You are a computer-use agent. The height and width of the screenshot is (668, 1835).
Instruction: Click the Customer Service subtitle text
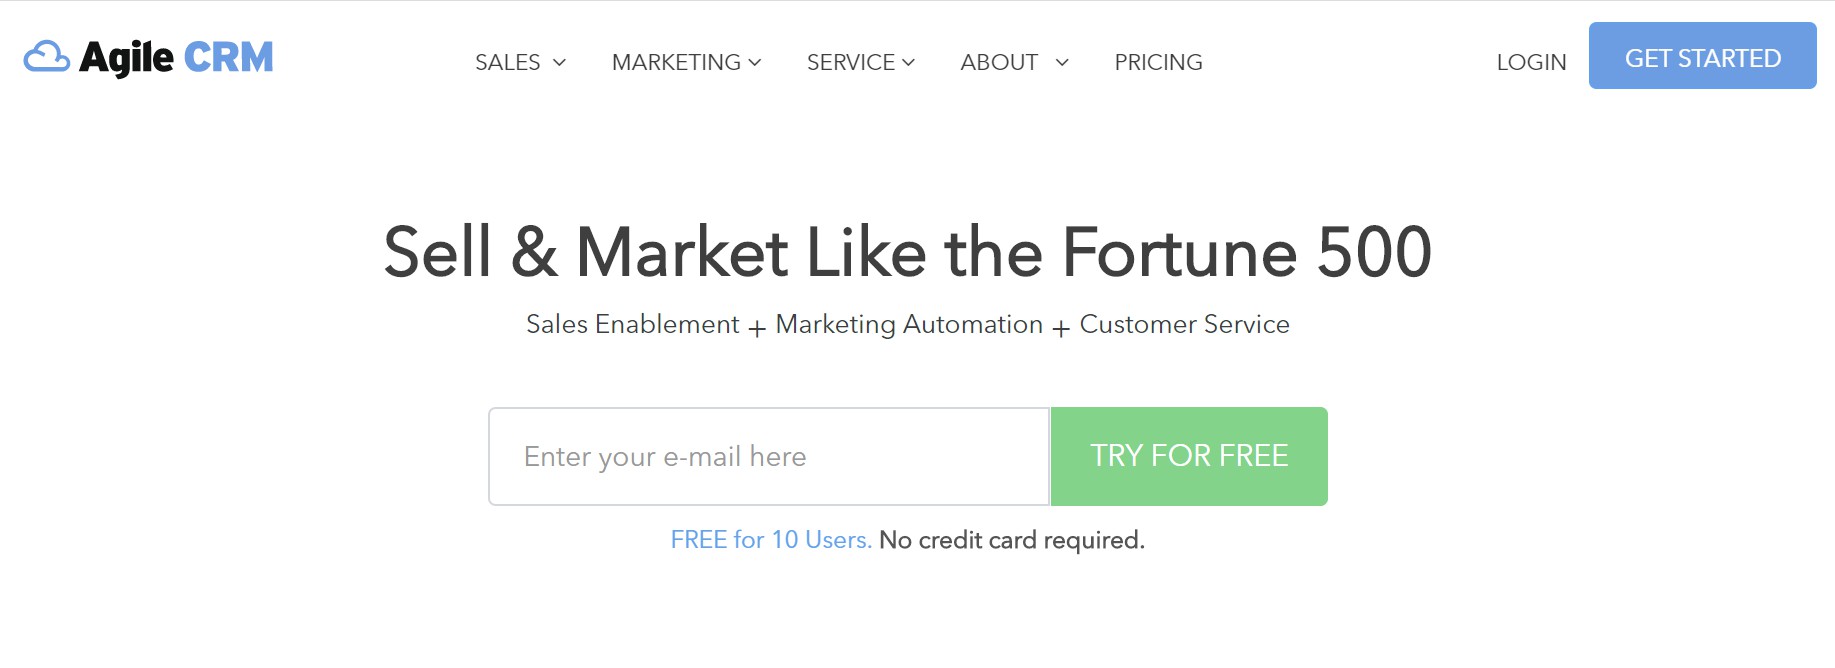coord(1184,325)
